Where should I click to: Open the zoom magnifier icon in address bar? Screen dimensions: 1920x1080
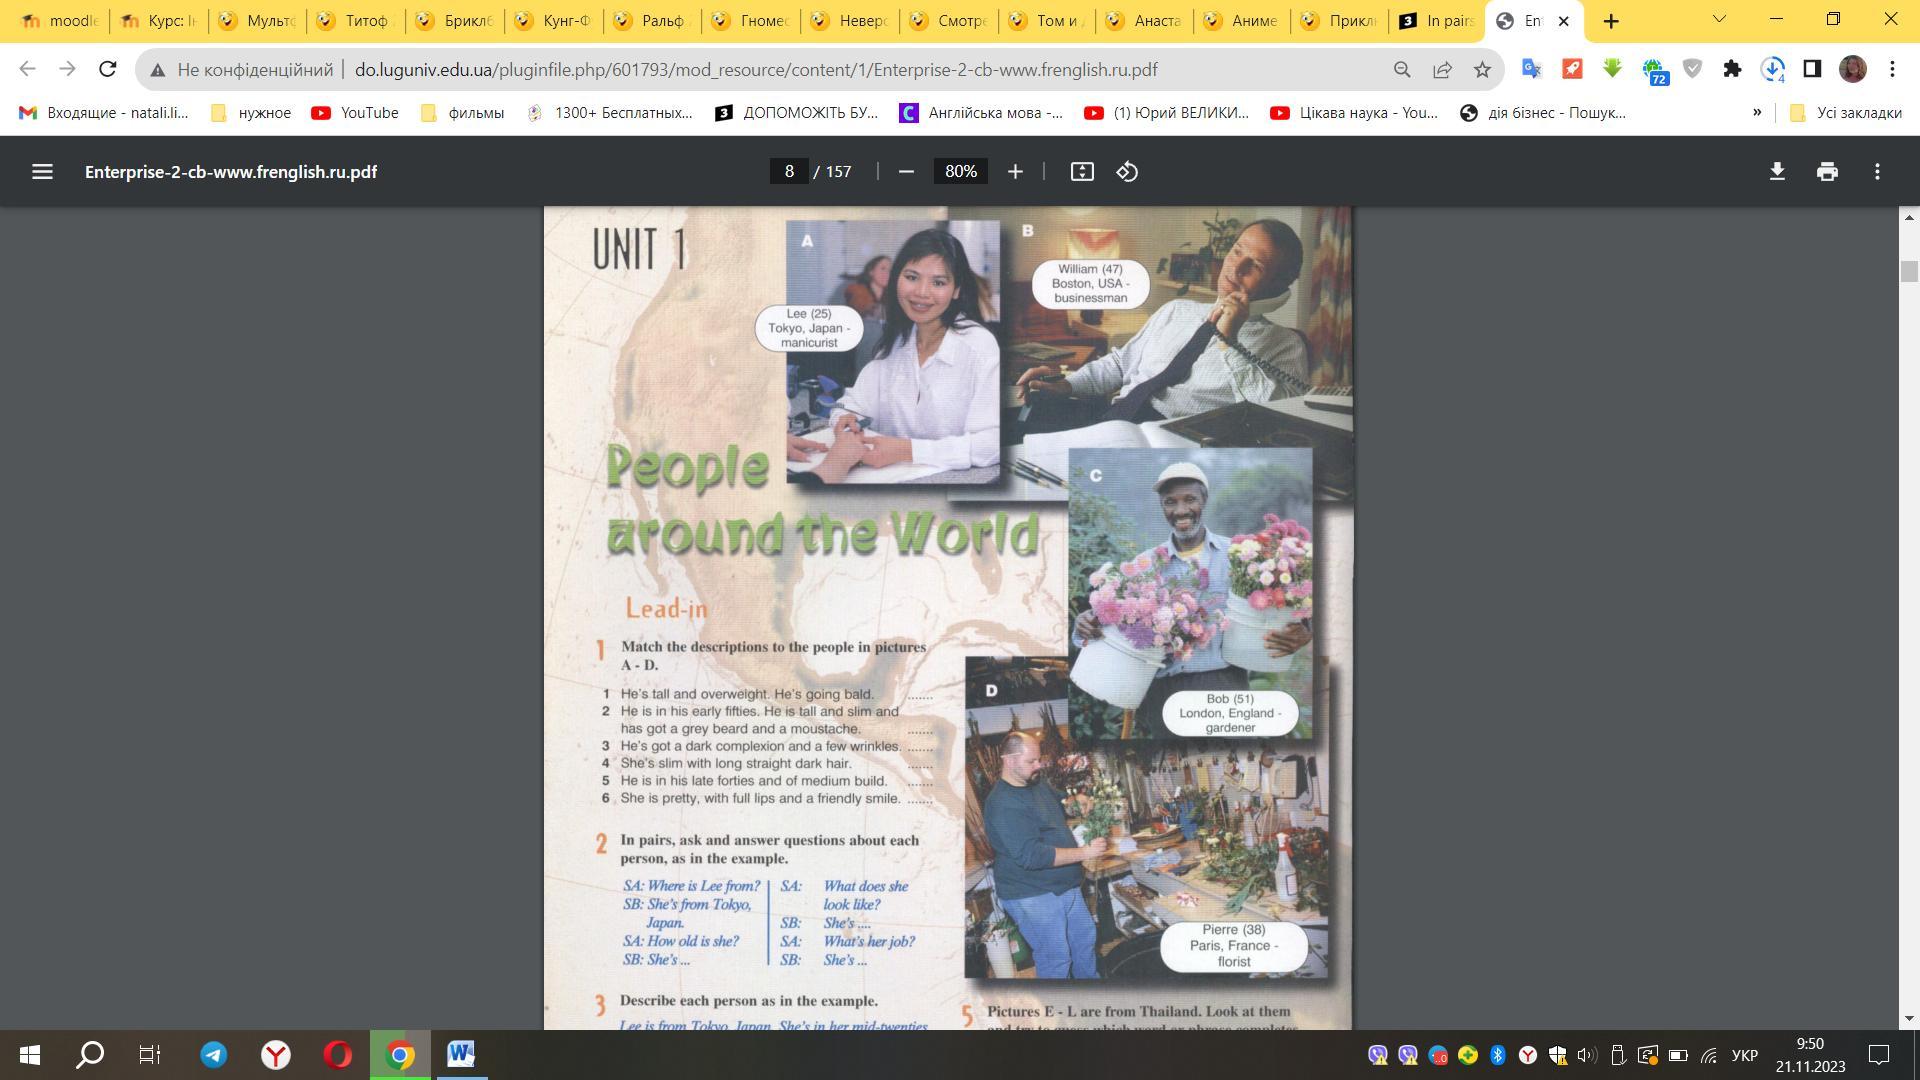point(1402,70)
